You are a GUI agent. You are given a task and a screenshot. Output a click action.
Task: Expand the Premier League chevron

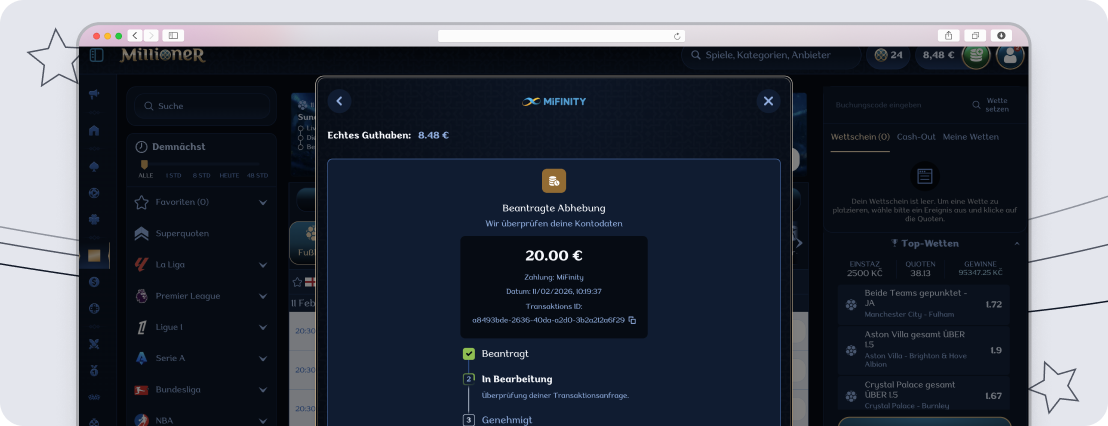[263, 296]
